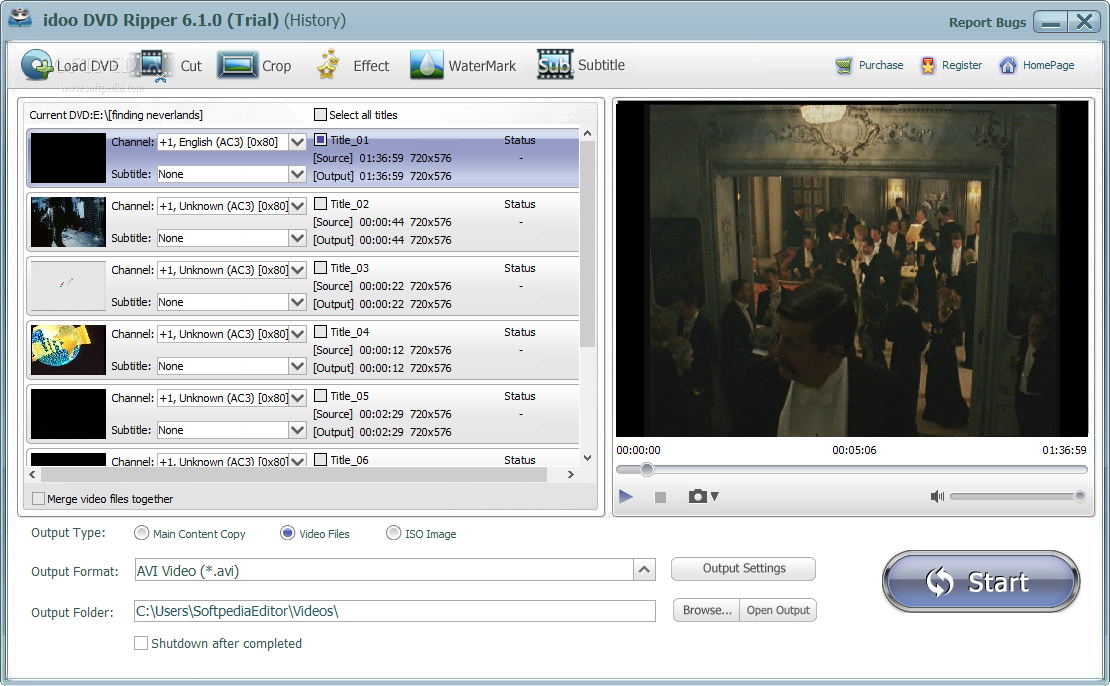Expand Title_05 Subtitle dropdown
The image size is (1110, 686).
click(297, 430)
